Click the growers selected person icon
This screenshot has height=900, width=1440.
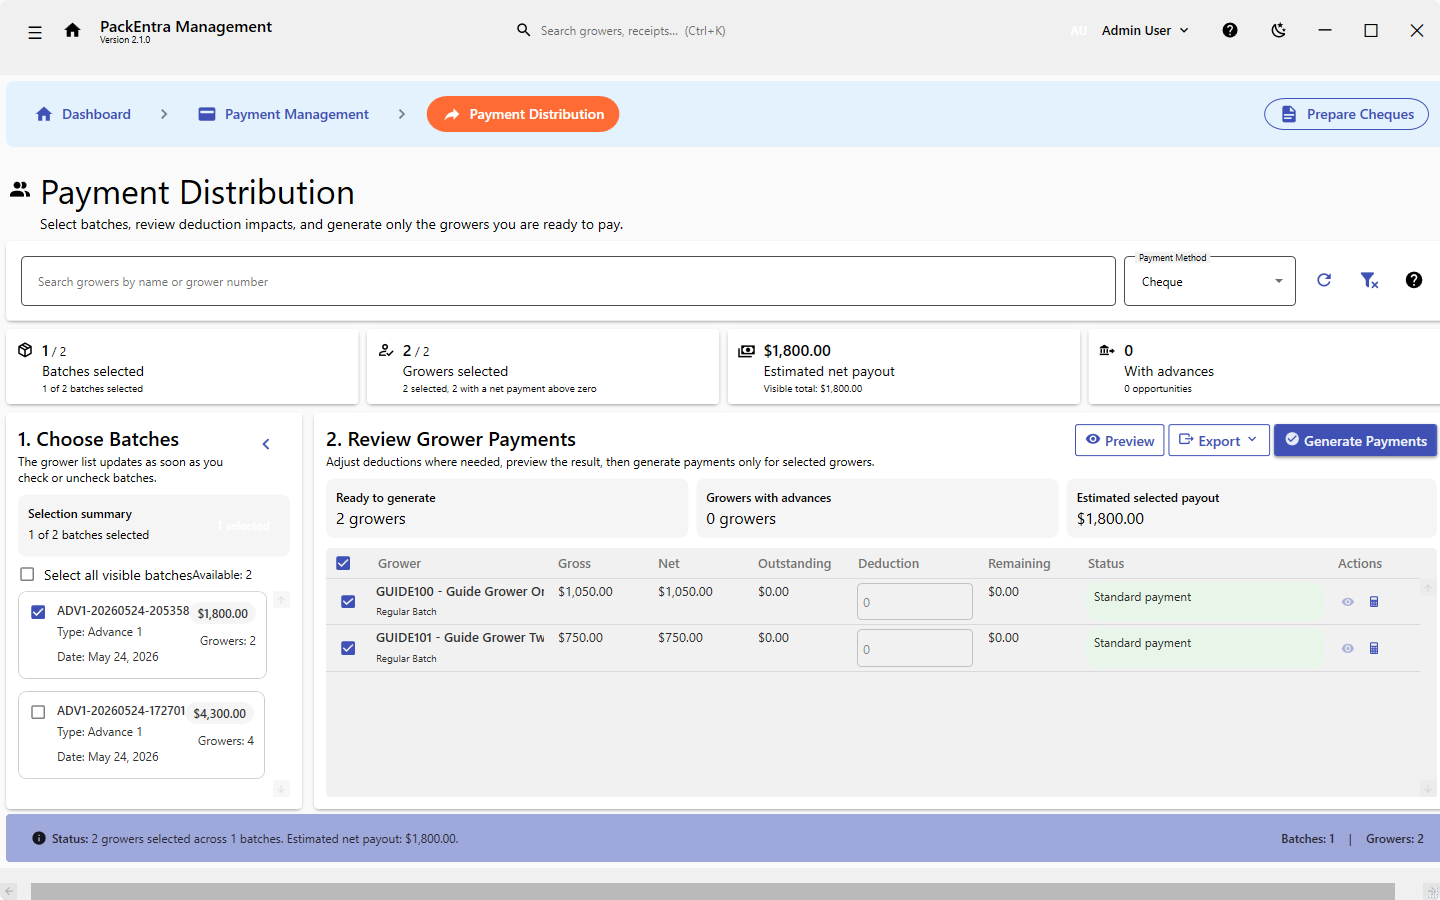(x=386, y=350)
